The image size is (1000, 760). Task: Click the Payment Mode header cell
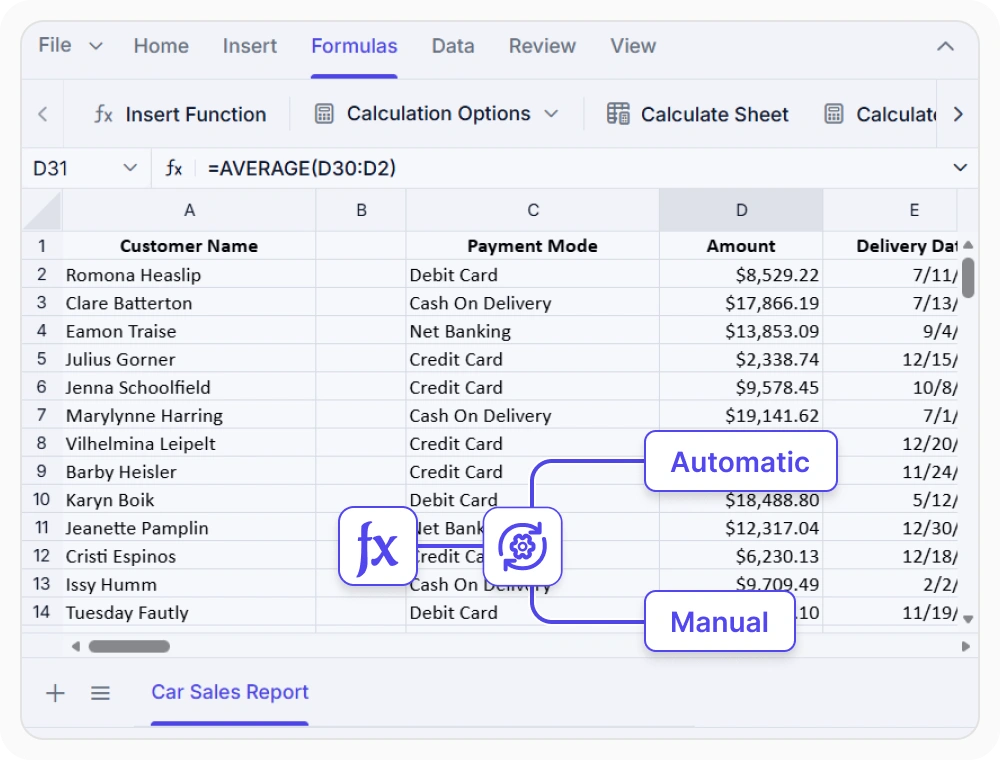click(x=533, y=246)
